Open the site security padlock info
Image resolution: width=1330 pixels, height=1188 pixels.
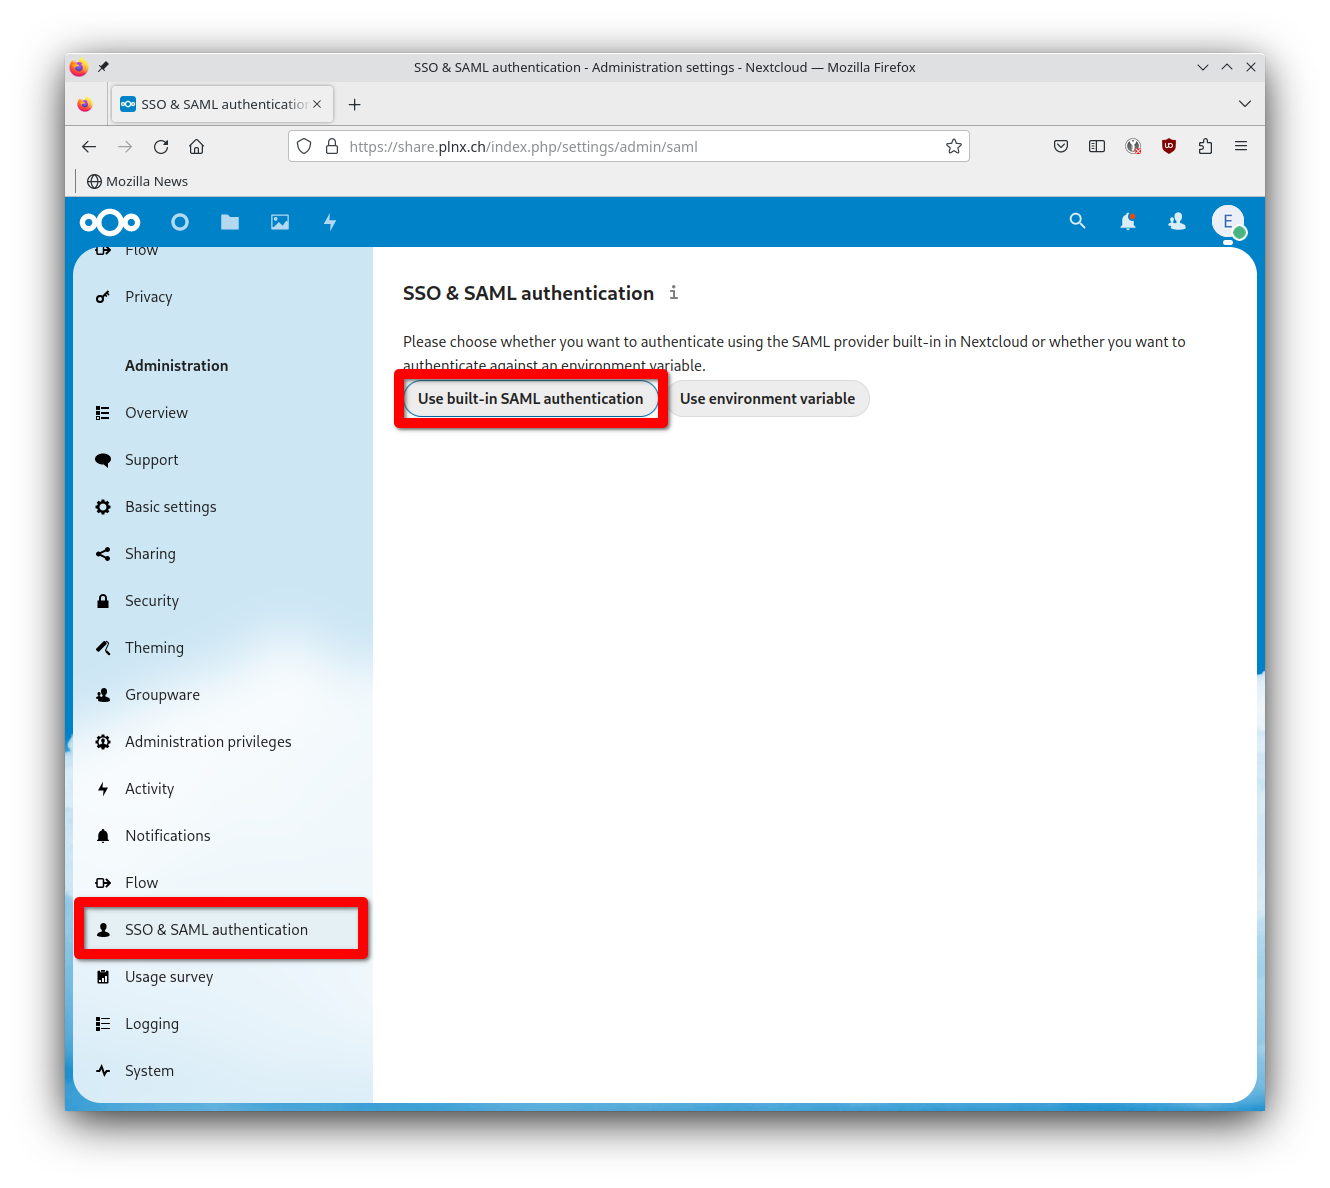click(x=332, y=146)
